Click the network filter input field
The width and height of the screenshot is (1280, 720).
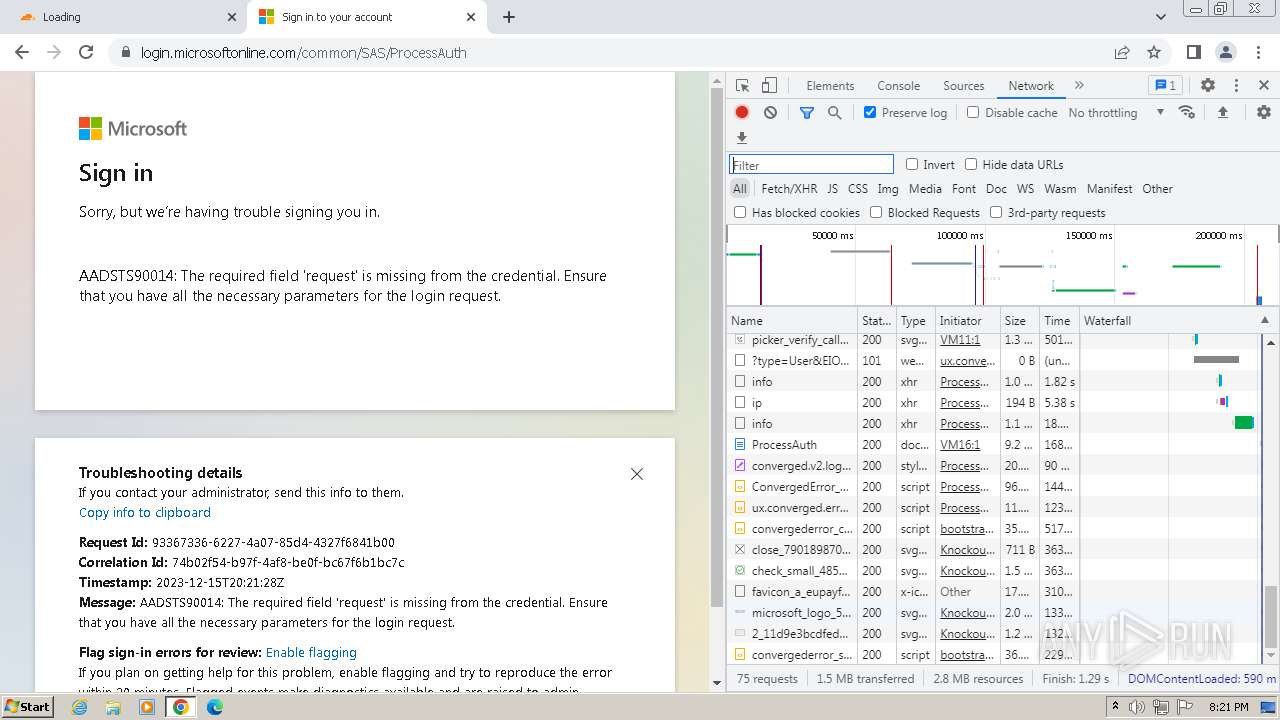pos(811,165)
